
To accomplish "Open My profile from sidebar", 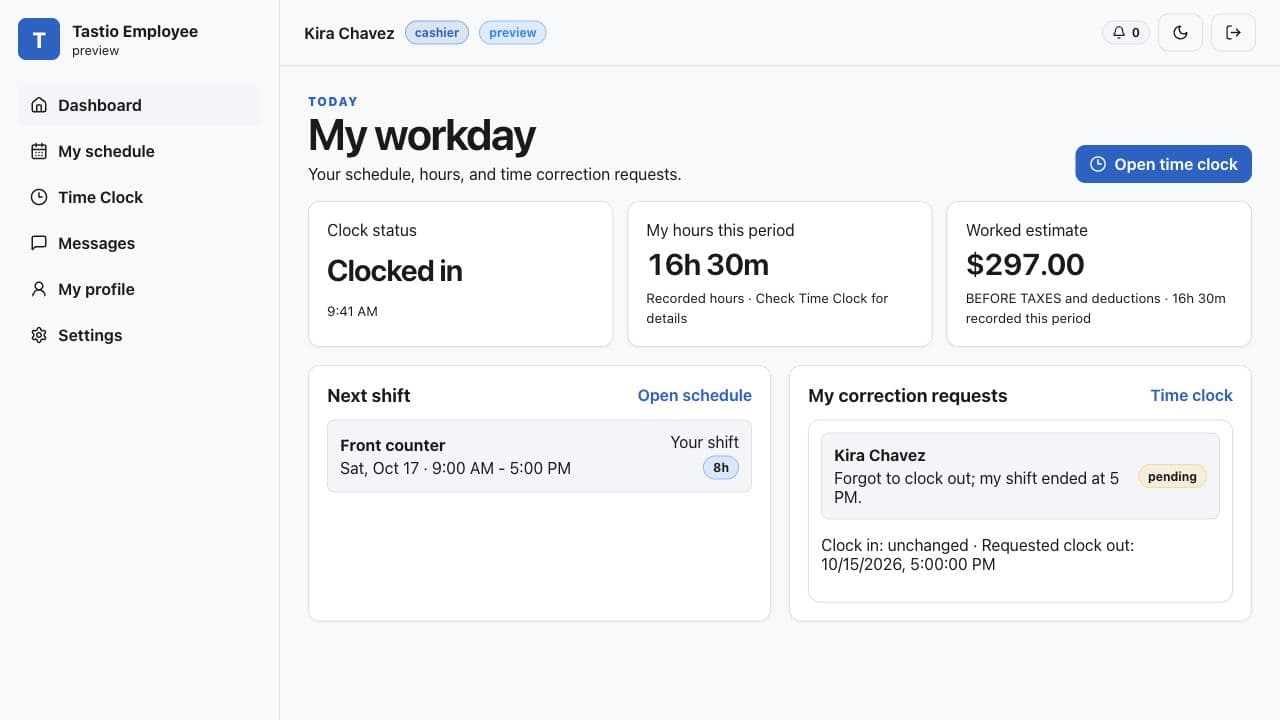I will 140,289.
